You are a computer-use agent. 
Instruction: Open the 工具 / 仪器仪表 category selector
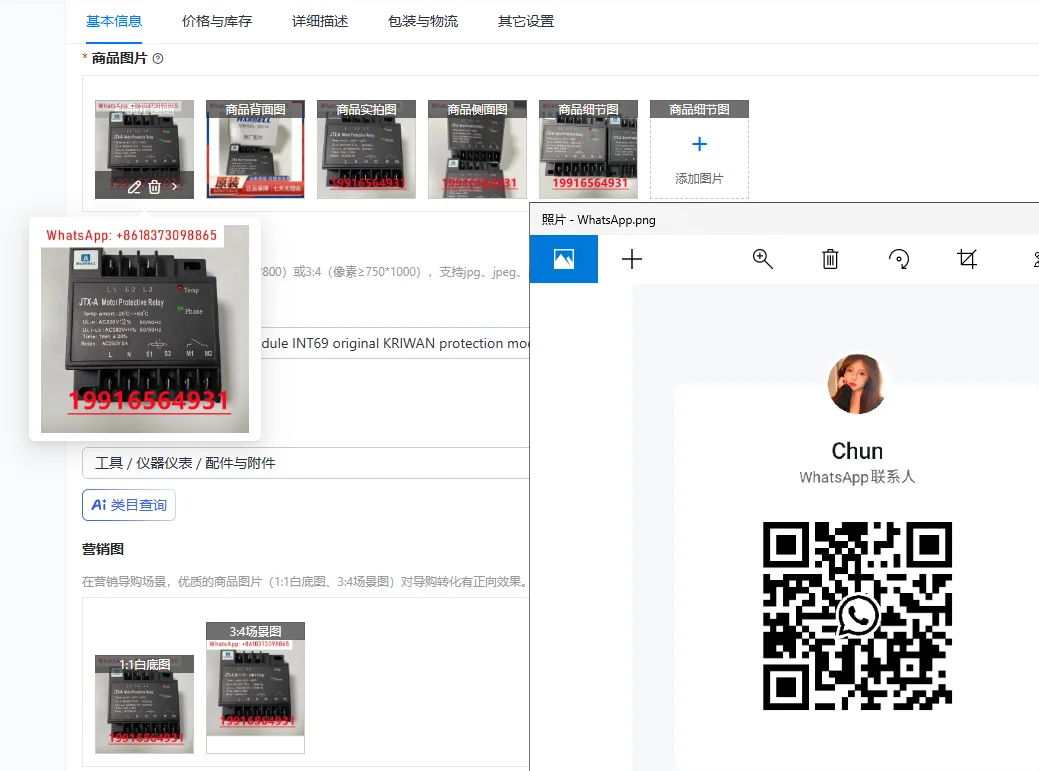pyautogui.click(x=305, y=463)
